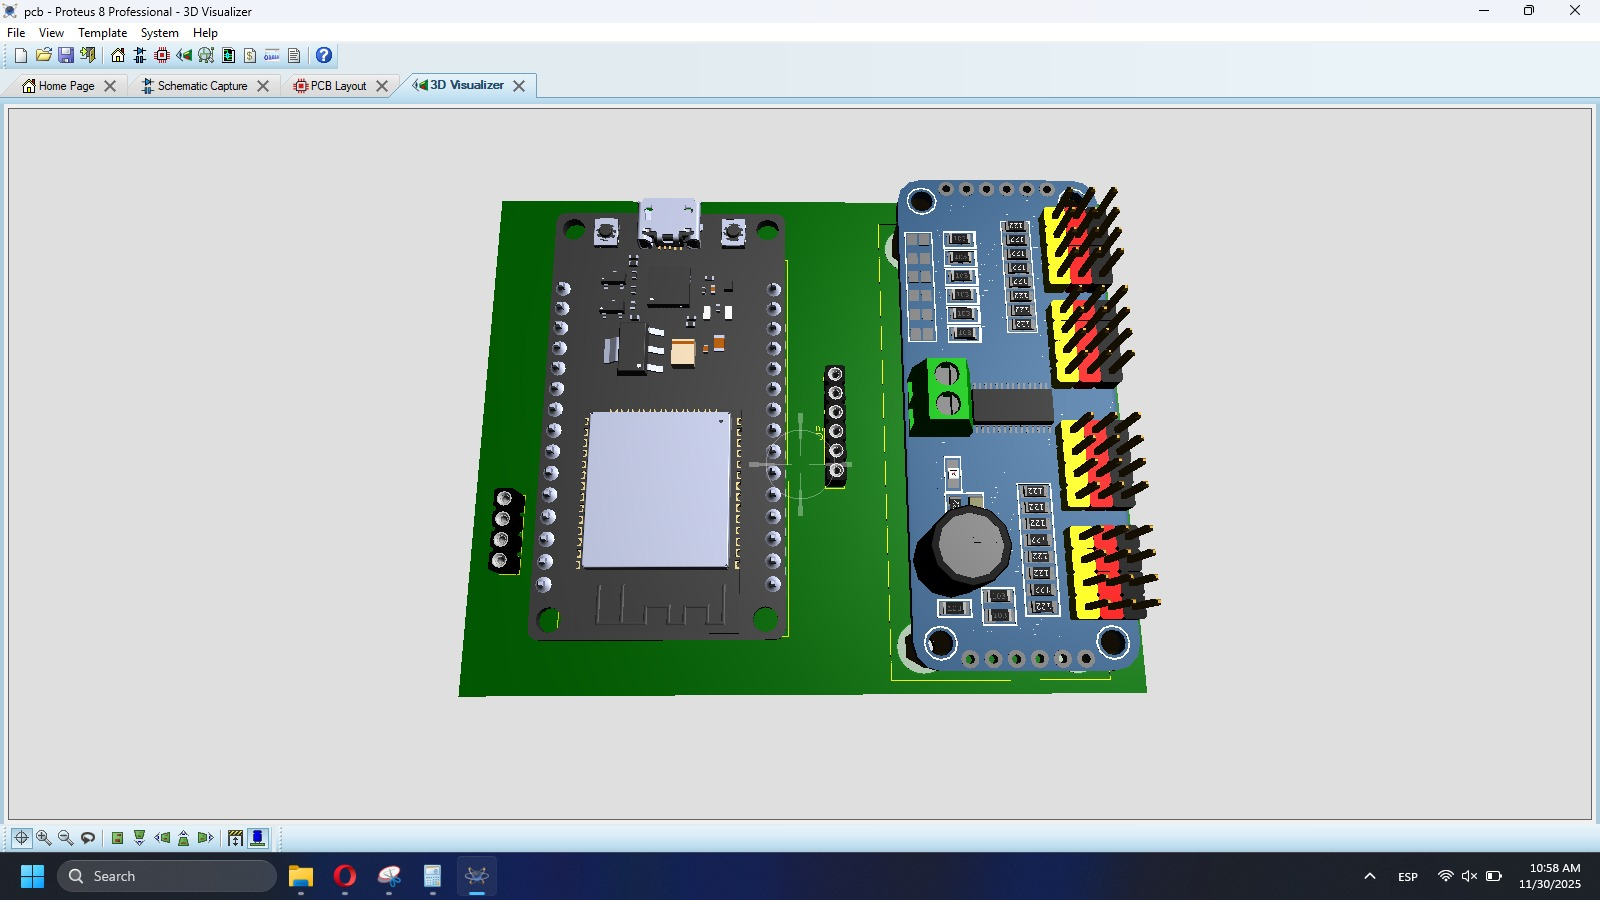
Task: Close the Schematic Capture tab
Action: pyautogui.click(x=263, y=86)
